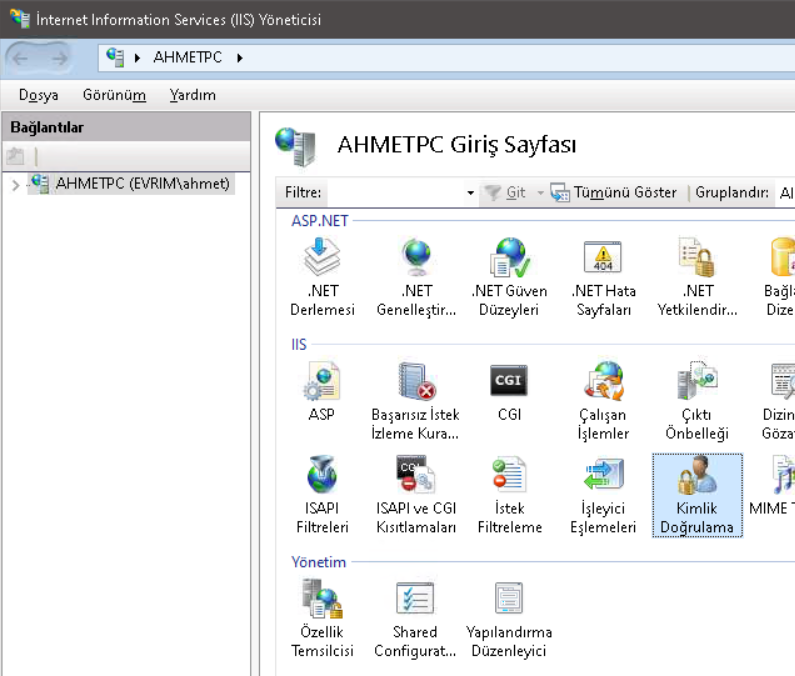
Task: Open dropdown arrow next to Git
Action: point(540,193)
